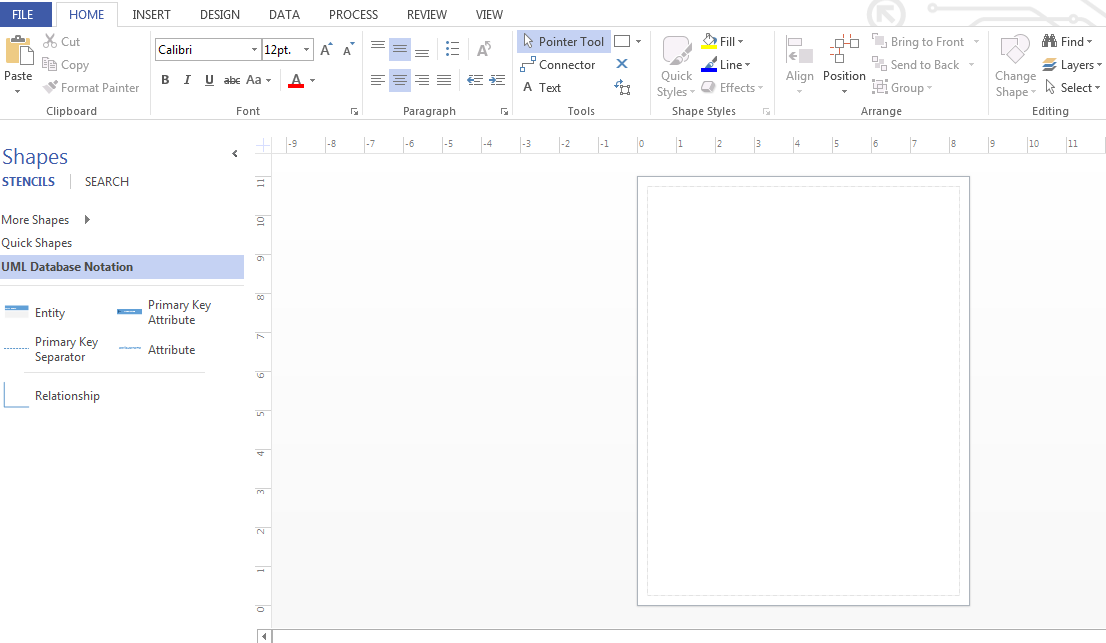Switch to the SEARCH tab in Shapes panel
Screen dimensions: 1106x643
106,181
